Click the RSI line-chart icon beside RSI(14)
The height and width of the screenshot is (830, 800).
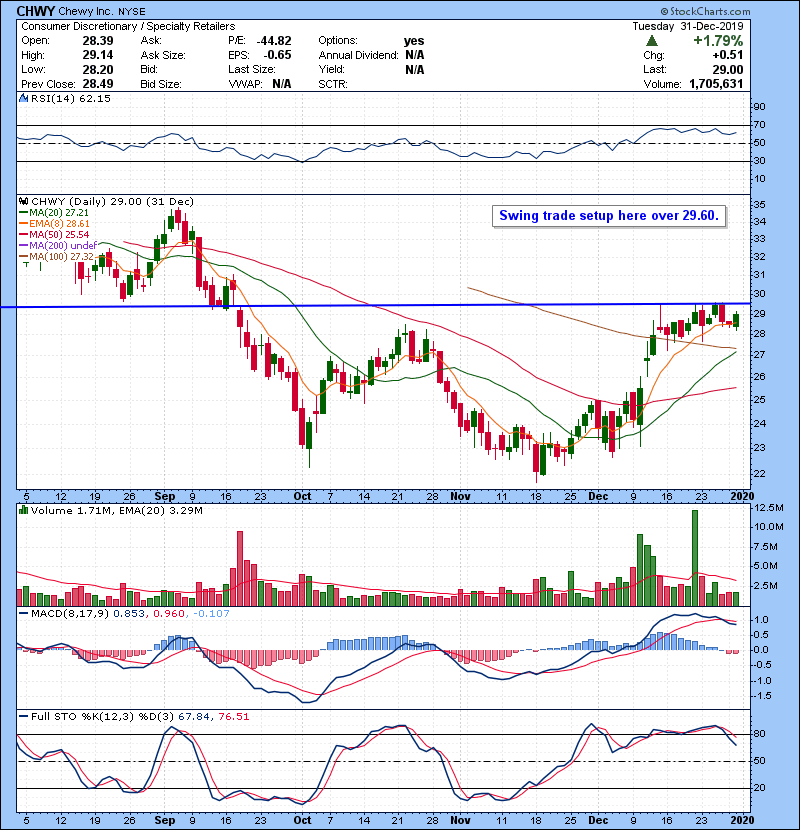23,98
